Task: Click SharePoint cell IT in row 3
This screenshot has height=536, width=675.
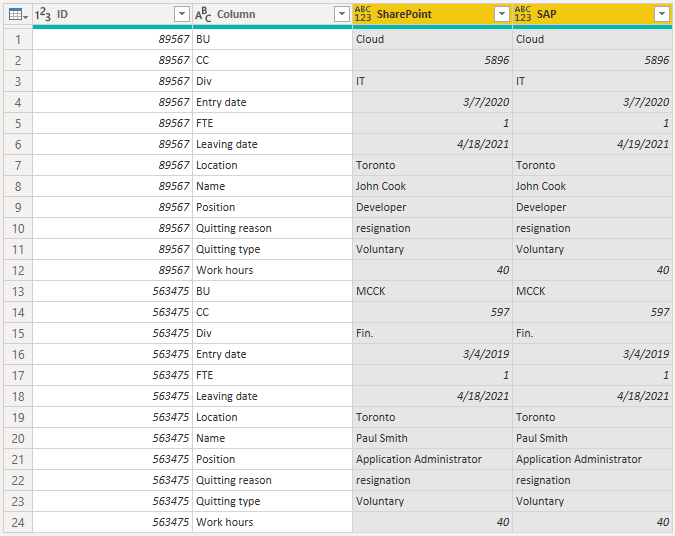Action: 432,81
